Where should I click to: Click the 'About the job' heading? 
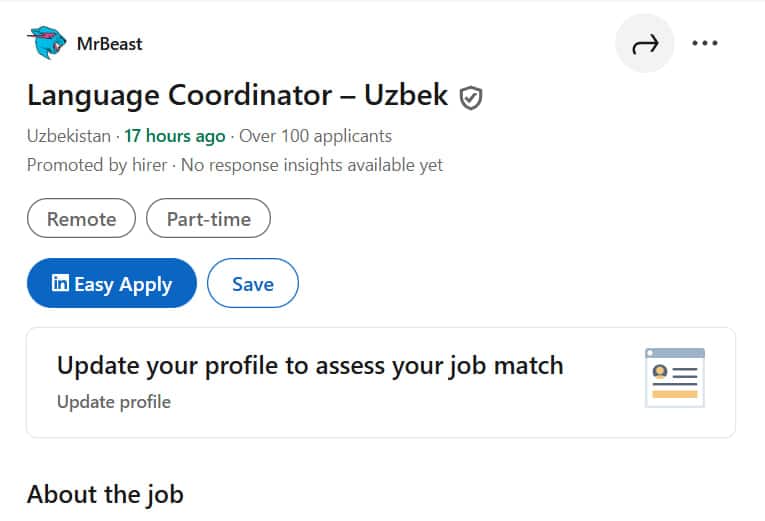pos(105,494)
